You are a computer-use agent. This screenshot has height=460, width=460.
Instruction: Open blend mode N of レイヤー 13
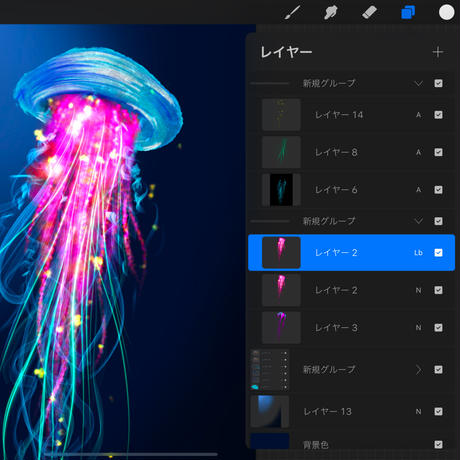pyautogui.click(x=418, y=412)
